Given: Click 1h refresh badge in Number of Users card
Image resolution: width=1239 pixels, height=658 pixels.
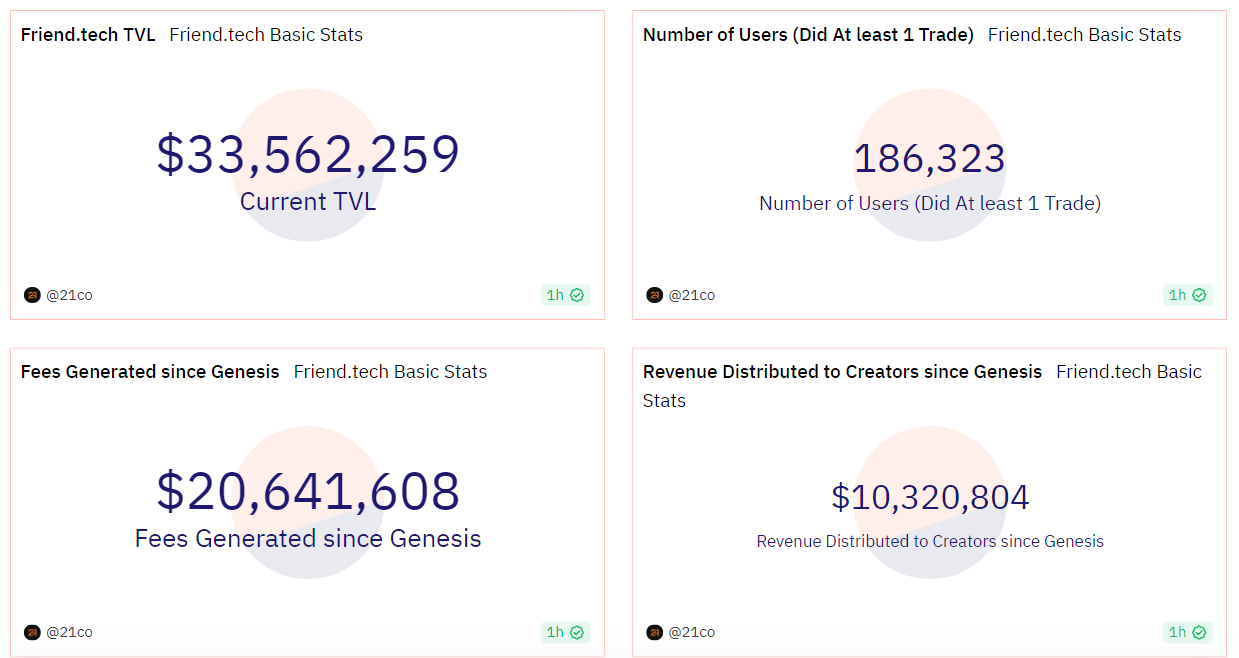Looking at the screenshot, I should (x=1187, y=295).
